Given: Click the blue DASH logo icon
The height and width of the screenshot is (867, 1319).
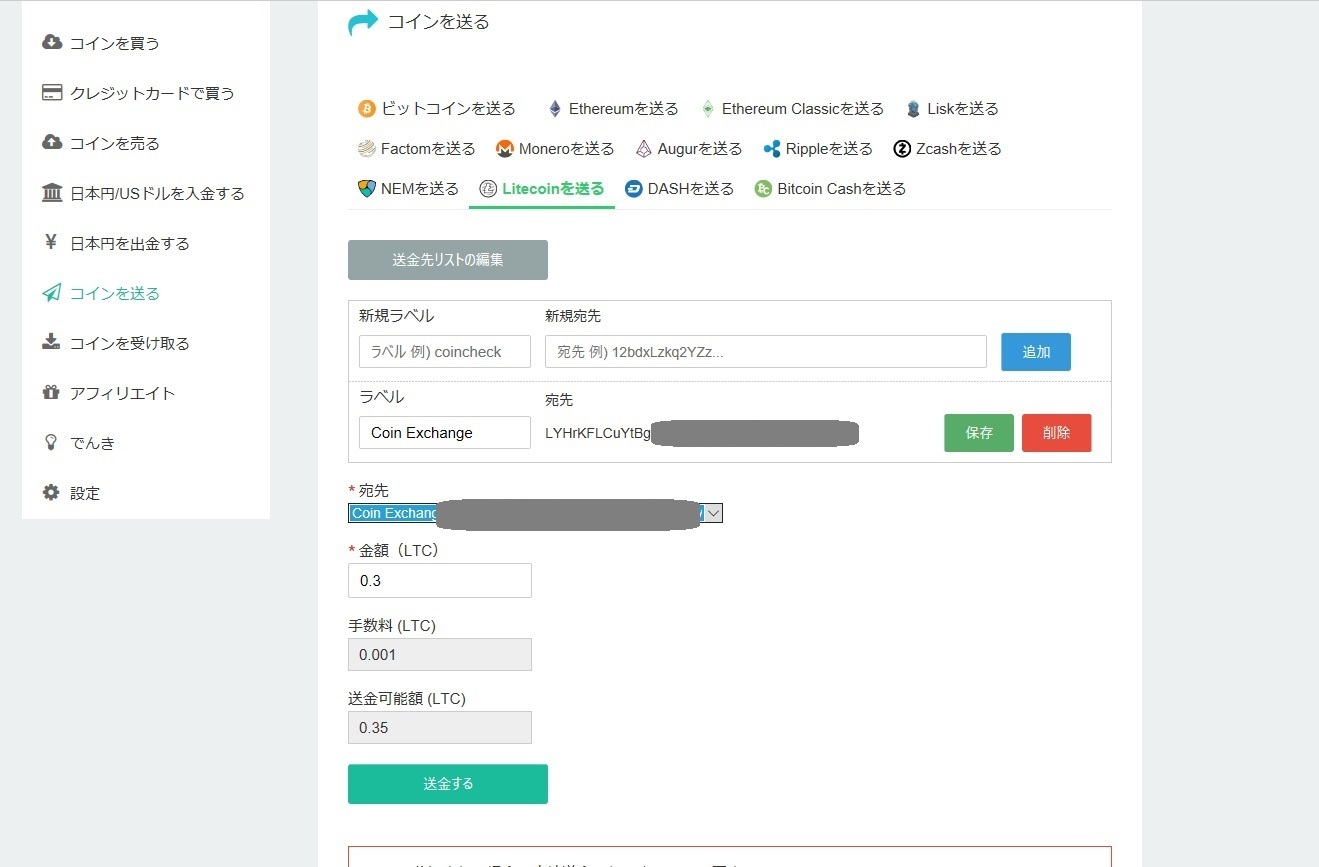Looking at the screenshot, I should pos(633,188).
